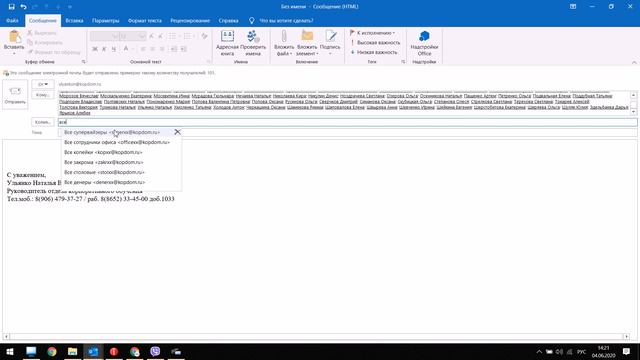Open the Address Book (Адресная книга)

coord(227,43)
